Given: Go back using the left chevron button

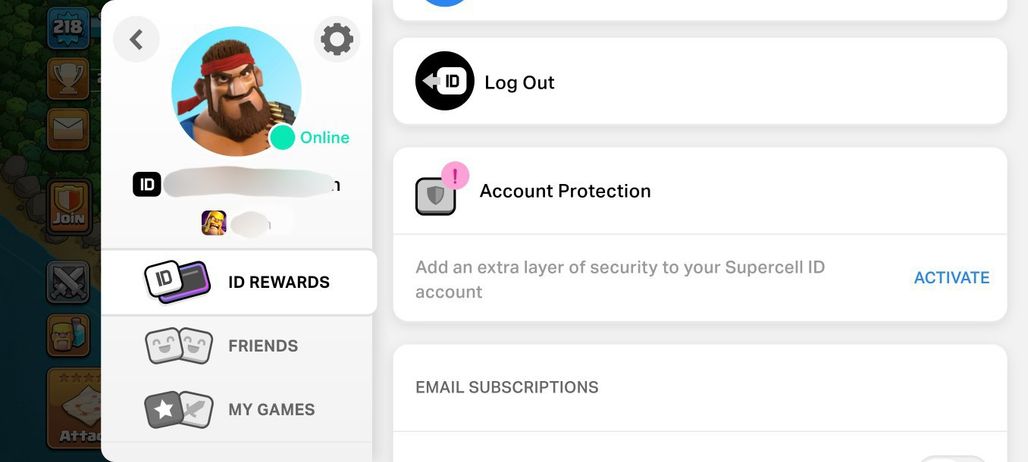Looking at the screenshot, I should (136, 39).
